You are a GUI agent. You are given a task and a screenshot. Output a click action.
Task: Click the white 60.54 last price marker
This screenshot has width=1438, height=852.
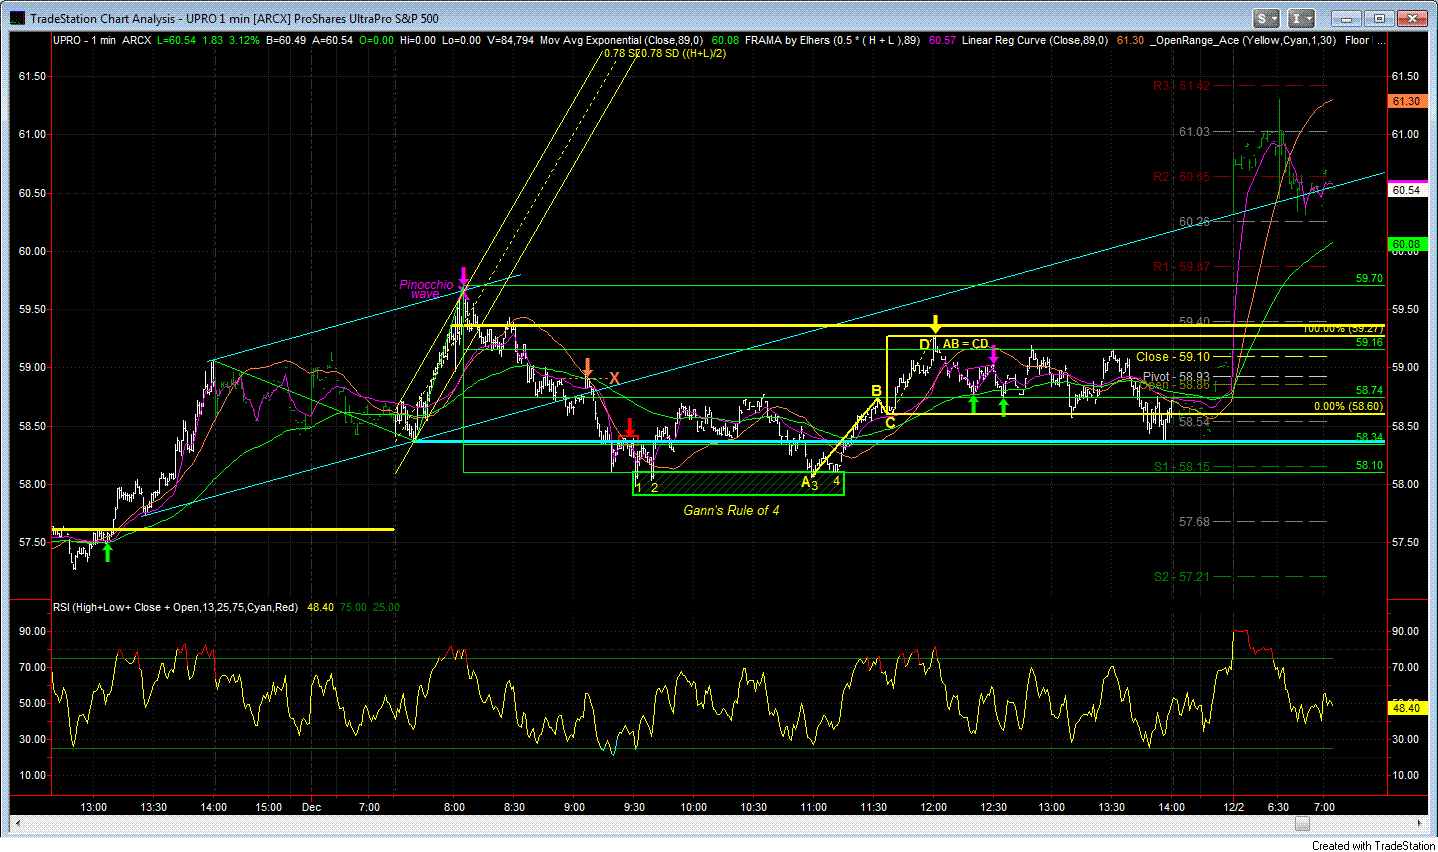(x=1406, y=189)
